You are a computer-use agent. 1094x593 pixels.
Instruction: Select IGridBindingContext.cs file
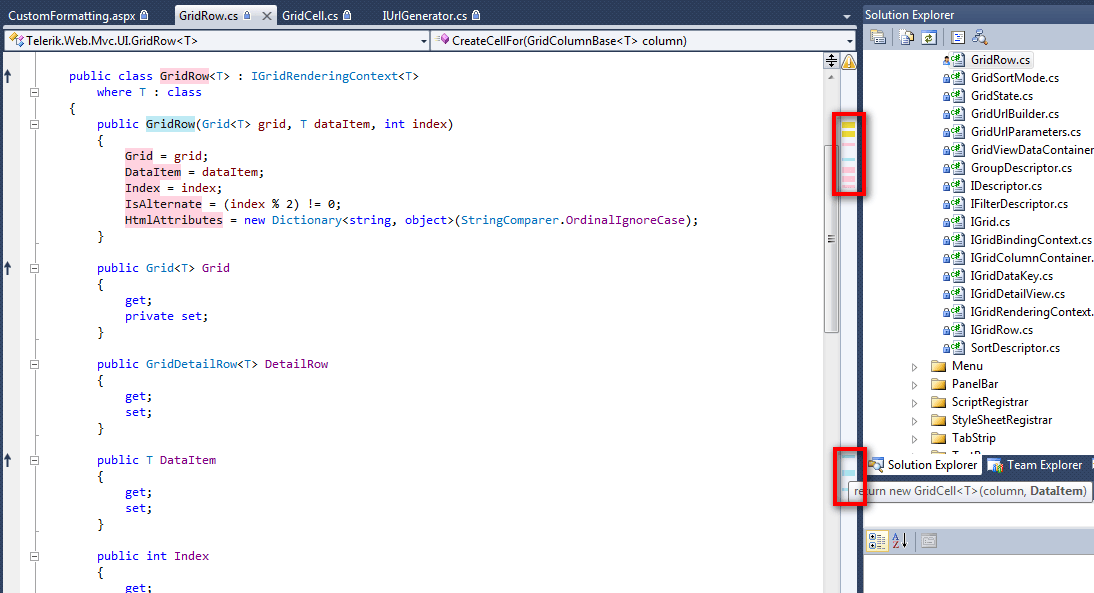1031,240
